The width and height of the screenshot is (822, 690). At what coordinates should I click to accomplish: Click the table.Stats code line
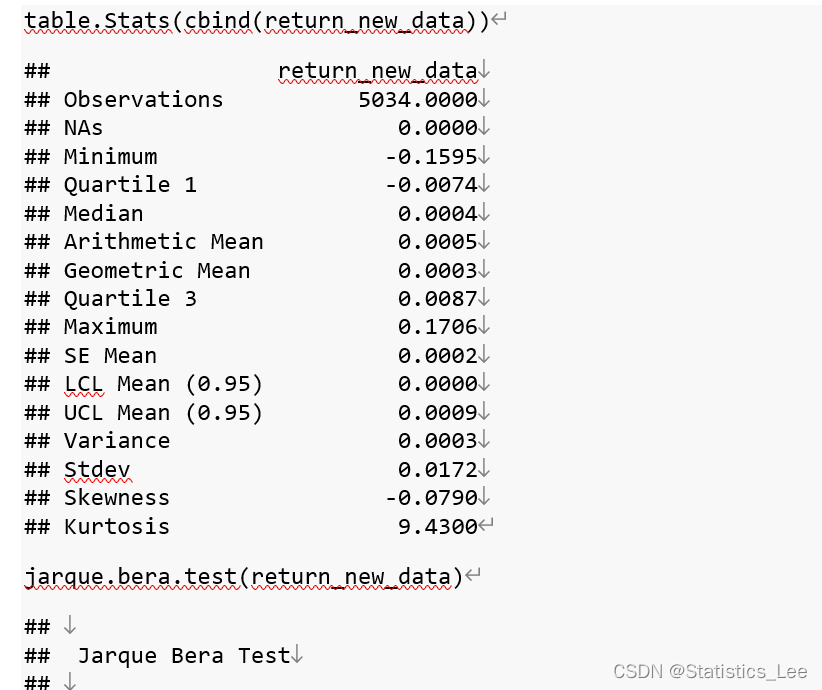point(257,21)
